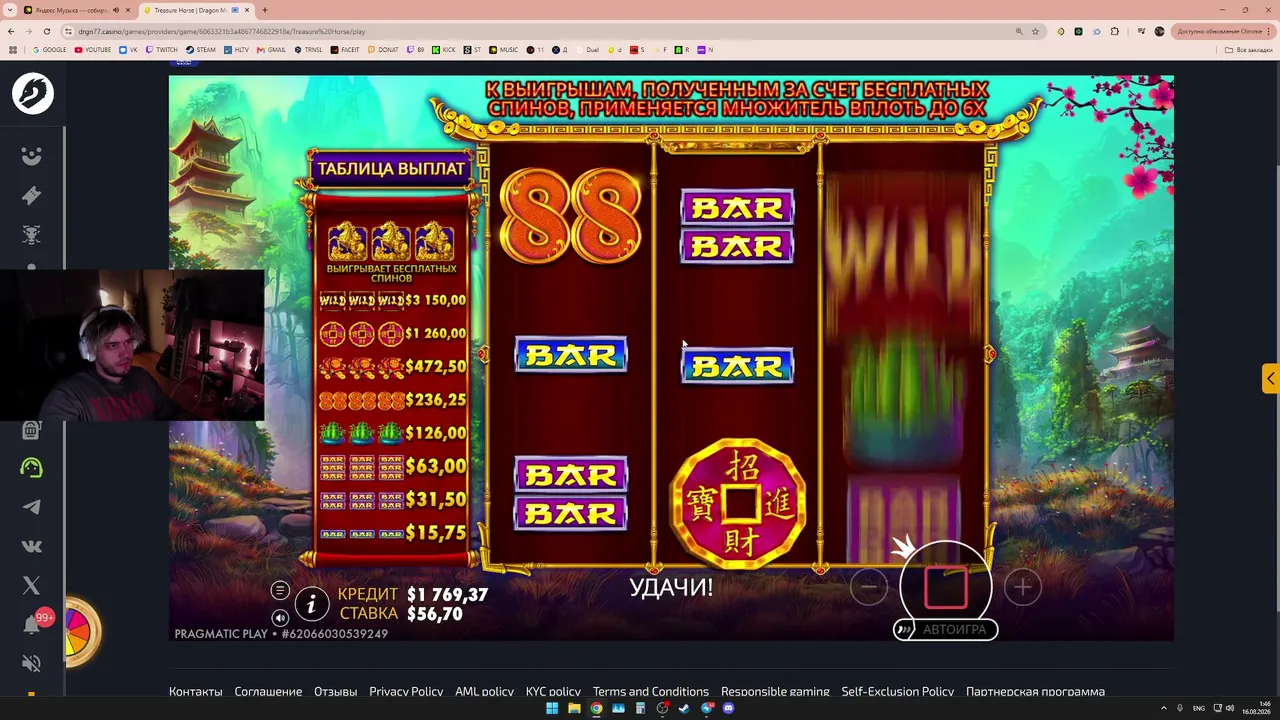Open the Privacy Policy footer link
This screenshot has height=720, width=1280.
pos(406,691)
